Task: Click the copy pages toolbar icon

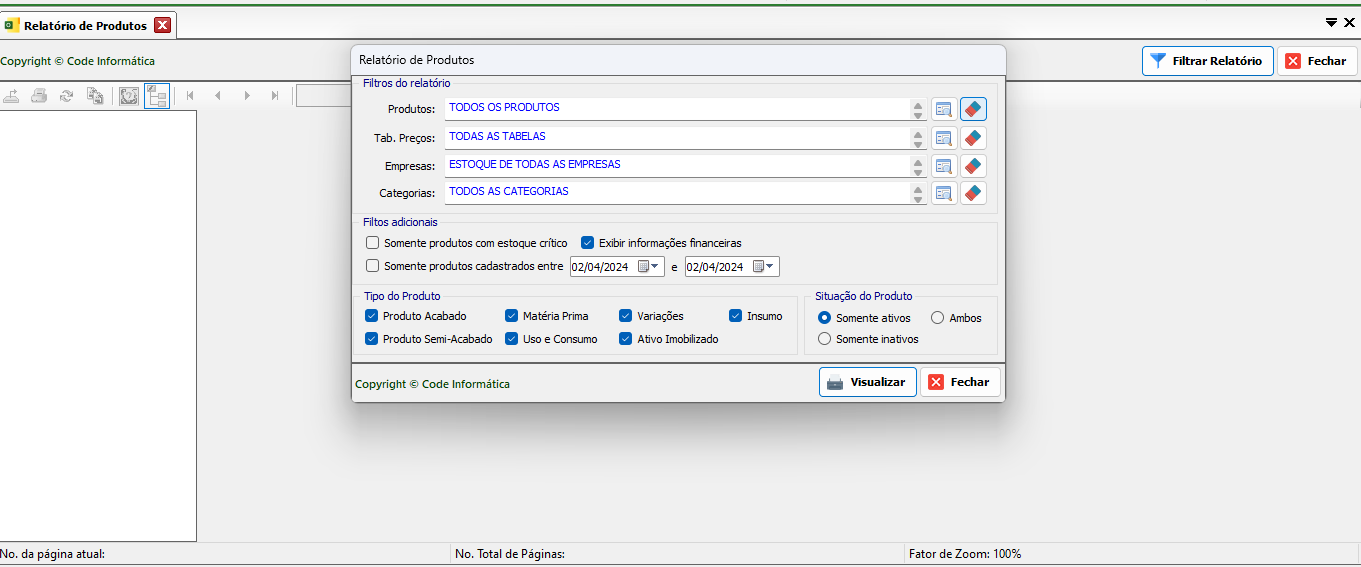Action: [x=94, y=96]
